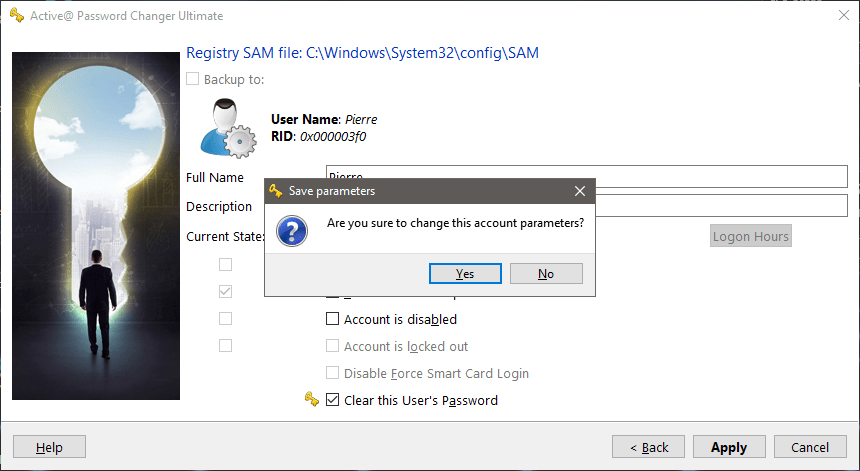This screenshot has height=471, width=860.
Task: Toggle the Backup to checkbox
Action: point(193,79)
